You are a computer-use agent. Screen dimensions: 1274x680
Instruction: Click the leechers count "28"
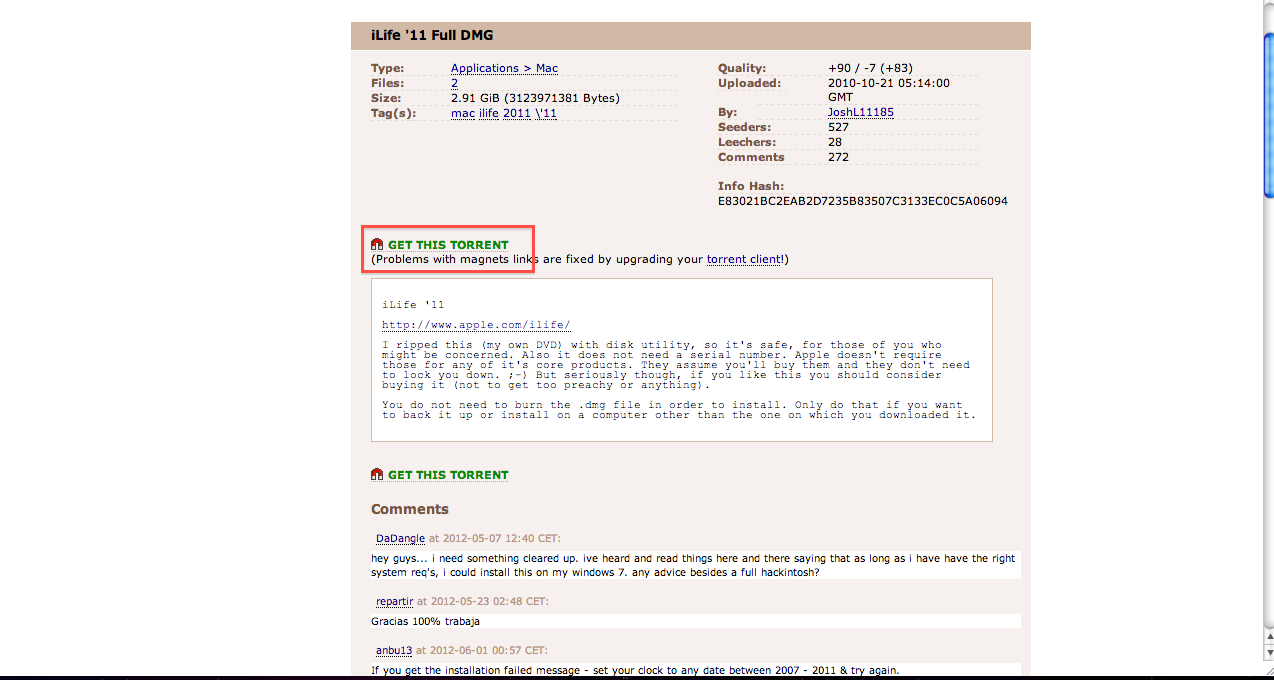click(835, 142)
